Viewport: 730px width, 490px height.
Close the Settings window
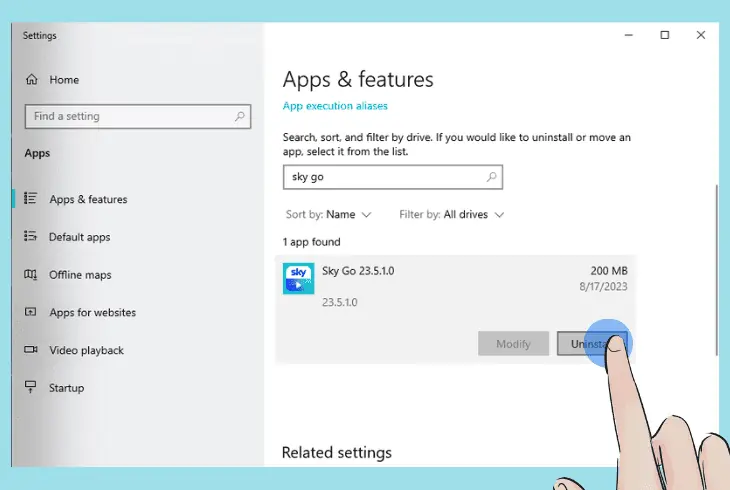tap(701, 35)
